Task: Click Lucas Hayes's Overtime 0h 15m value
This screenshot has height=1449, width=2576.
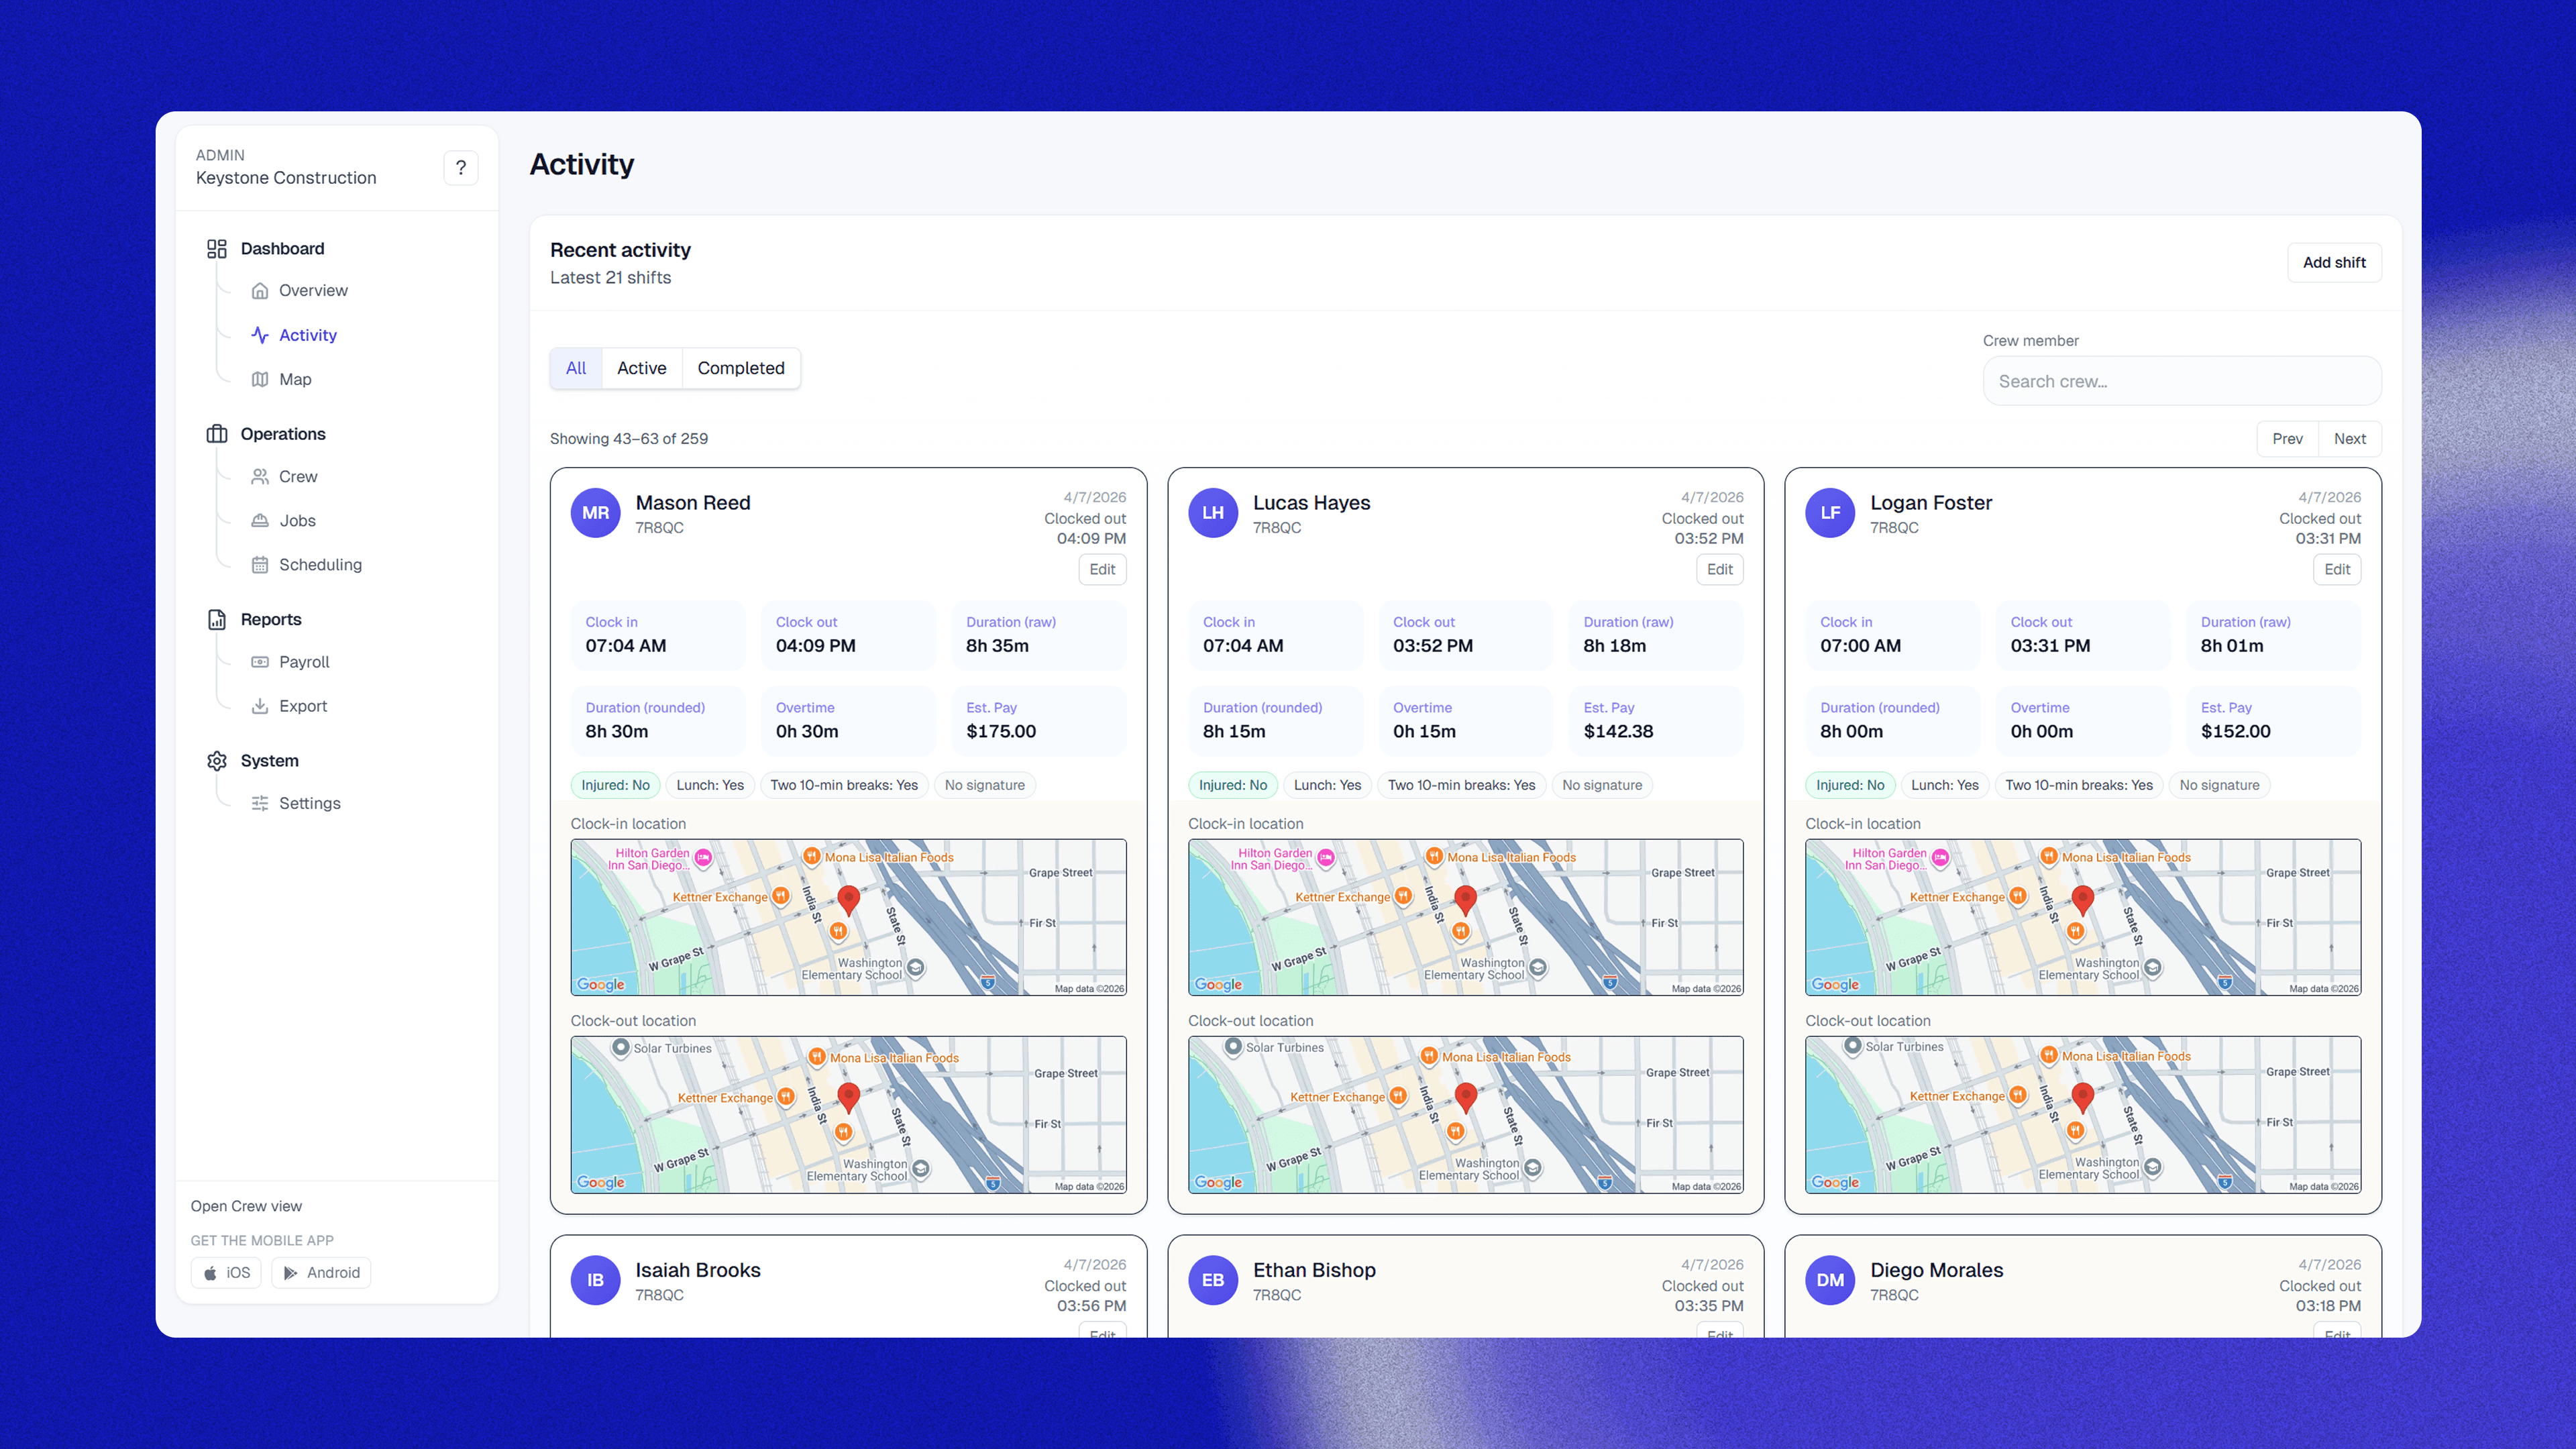Action: coord(1424,732)
